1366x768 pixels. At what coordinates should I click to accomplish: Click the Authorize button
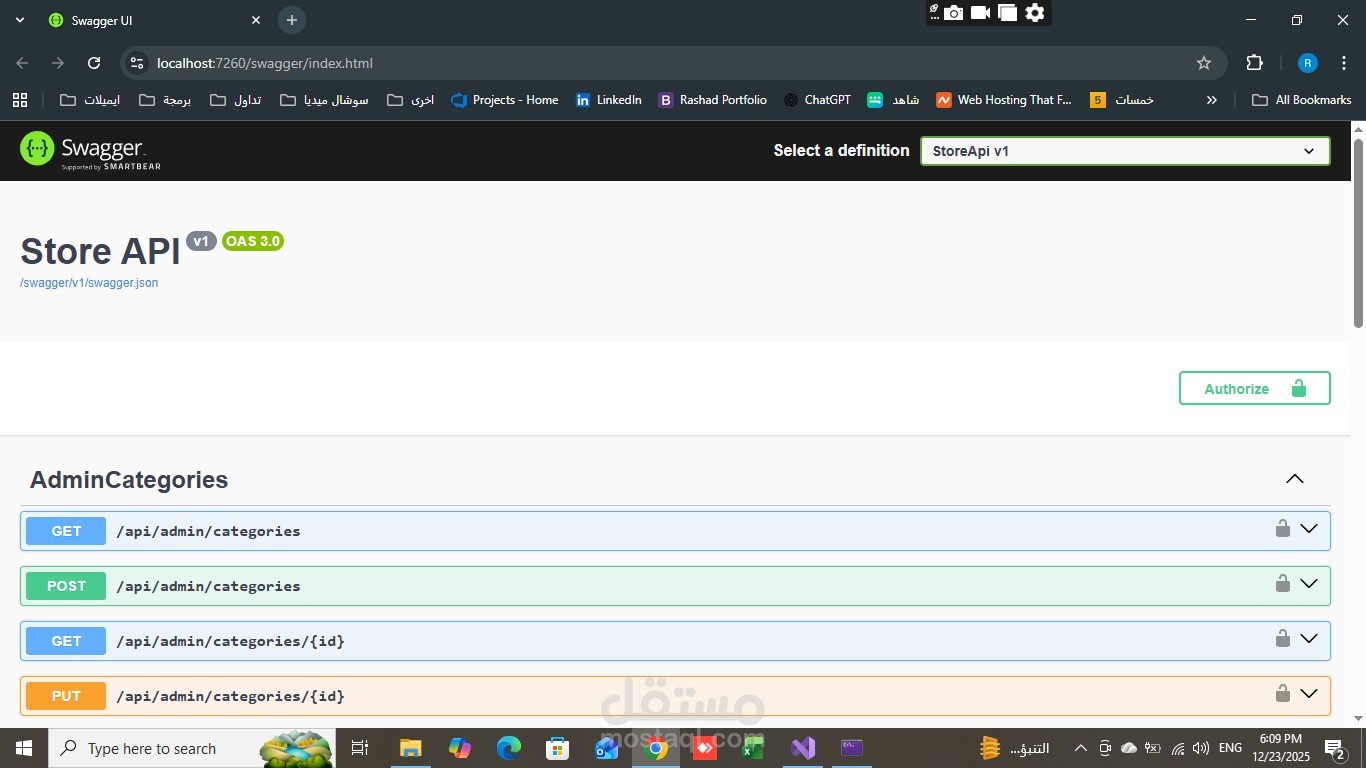pos(1254,388)
